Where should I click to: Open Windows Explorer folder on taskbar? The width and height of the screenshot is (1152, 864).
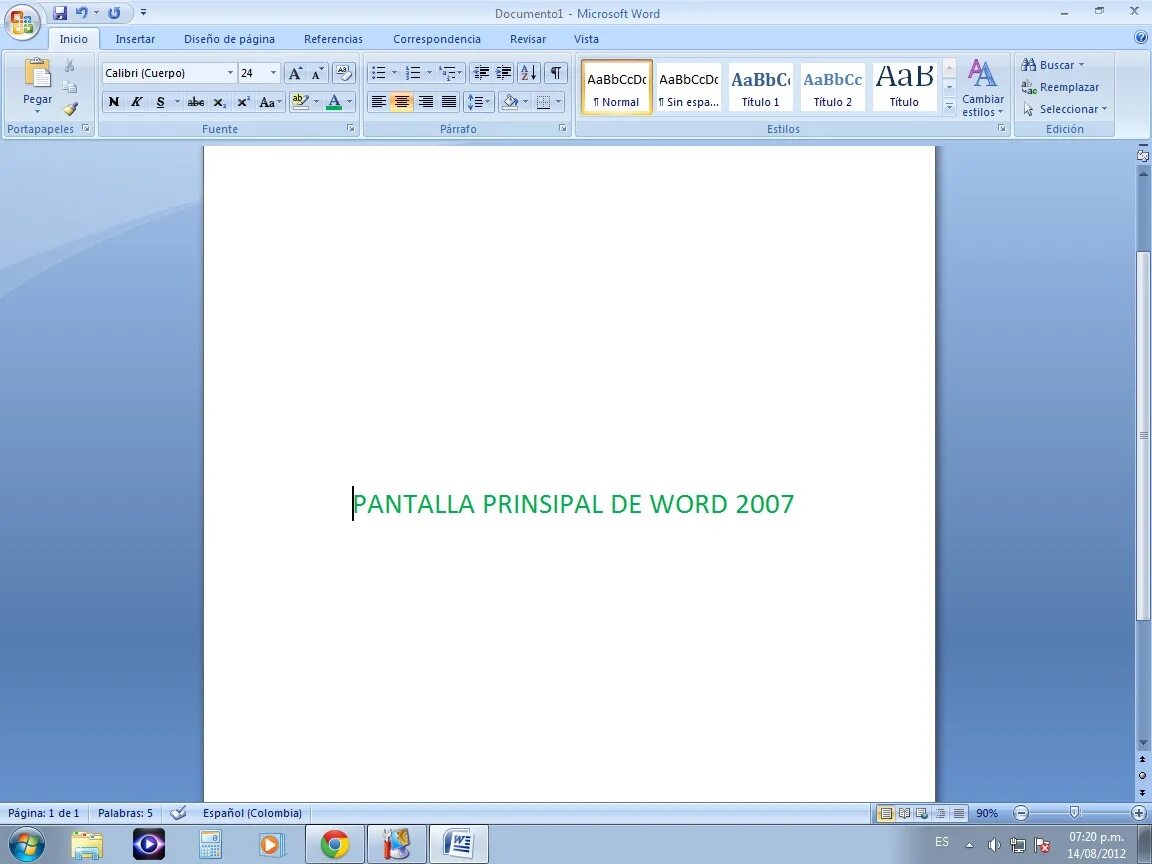tap(87, 844)
